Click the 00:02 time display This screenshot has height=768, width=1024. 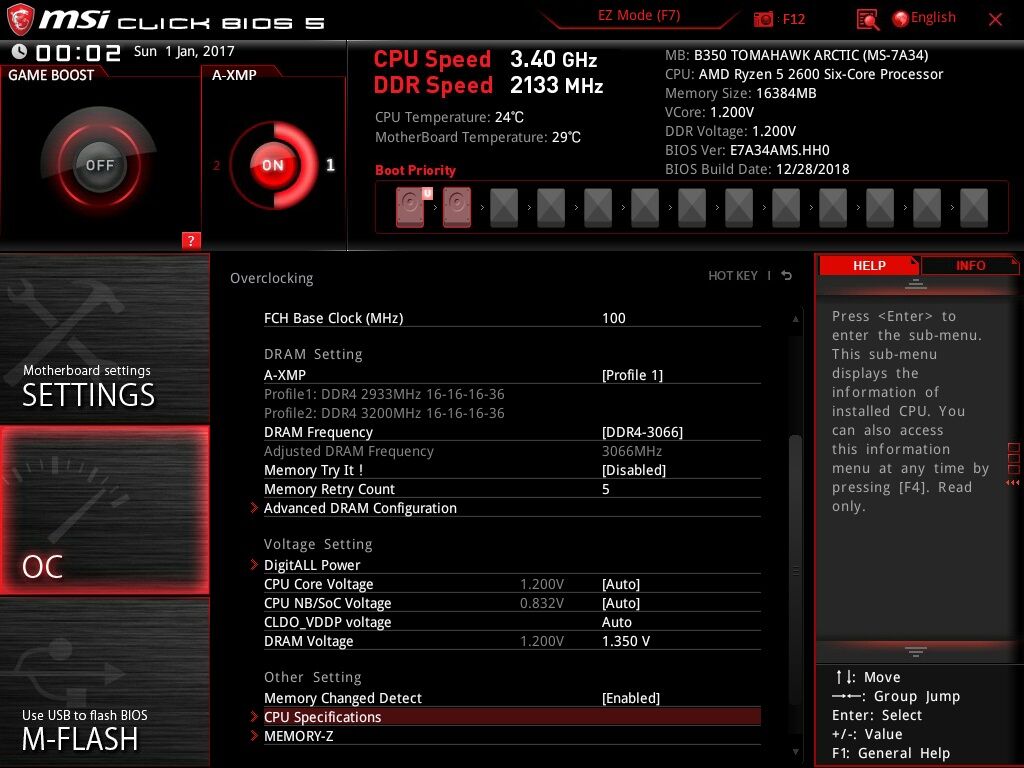coord(78,53)
